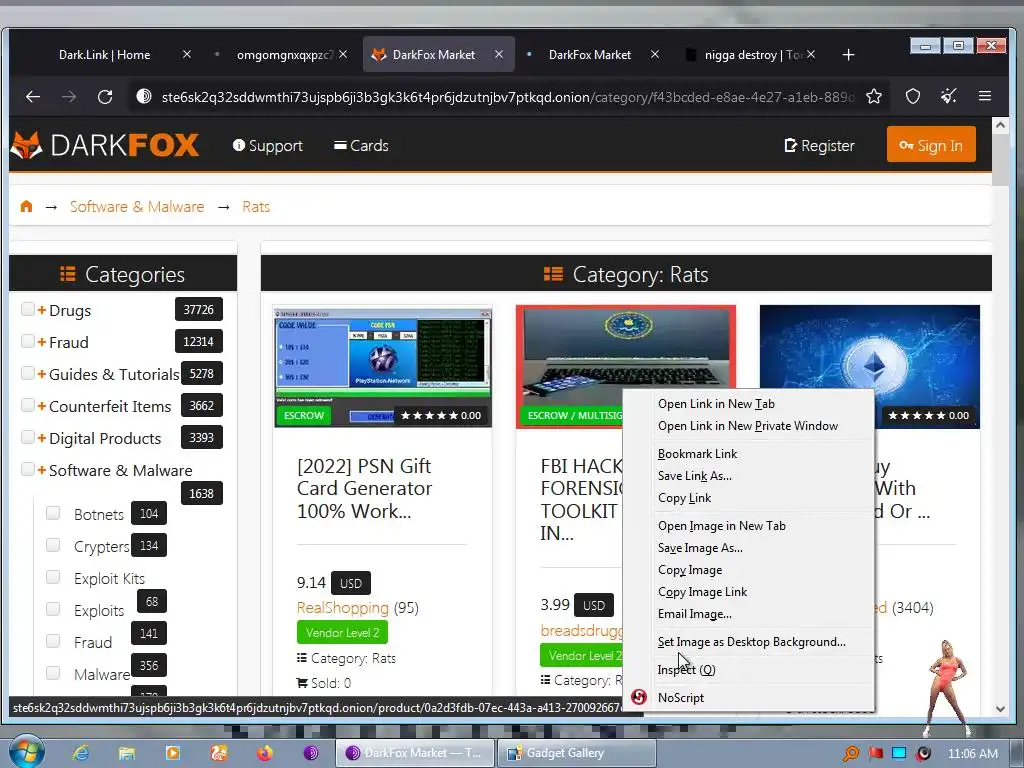1024x768 pixels.
Task: Expand Guides & Tutorials plus sign
Action: (42, 374)
